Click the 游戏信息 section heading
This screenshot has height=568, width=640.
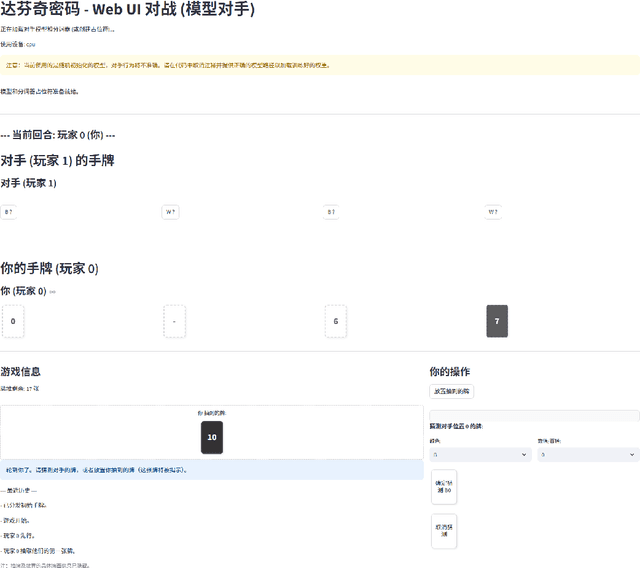21,371
